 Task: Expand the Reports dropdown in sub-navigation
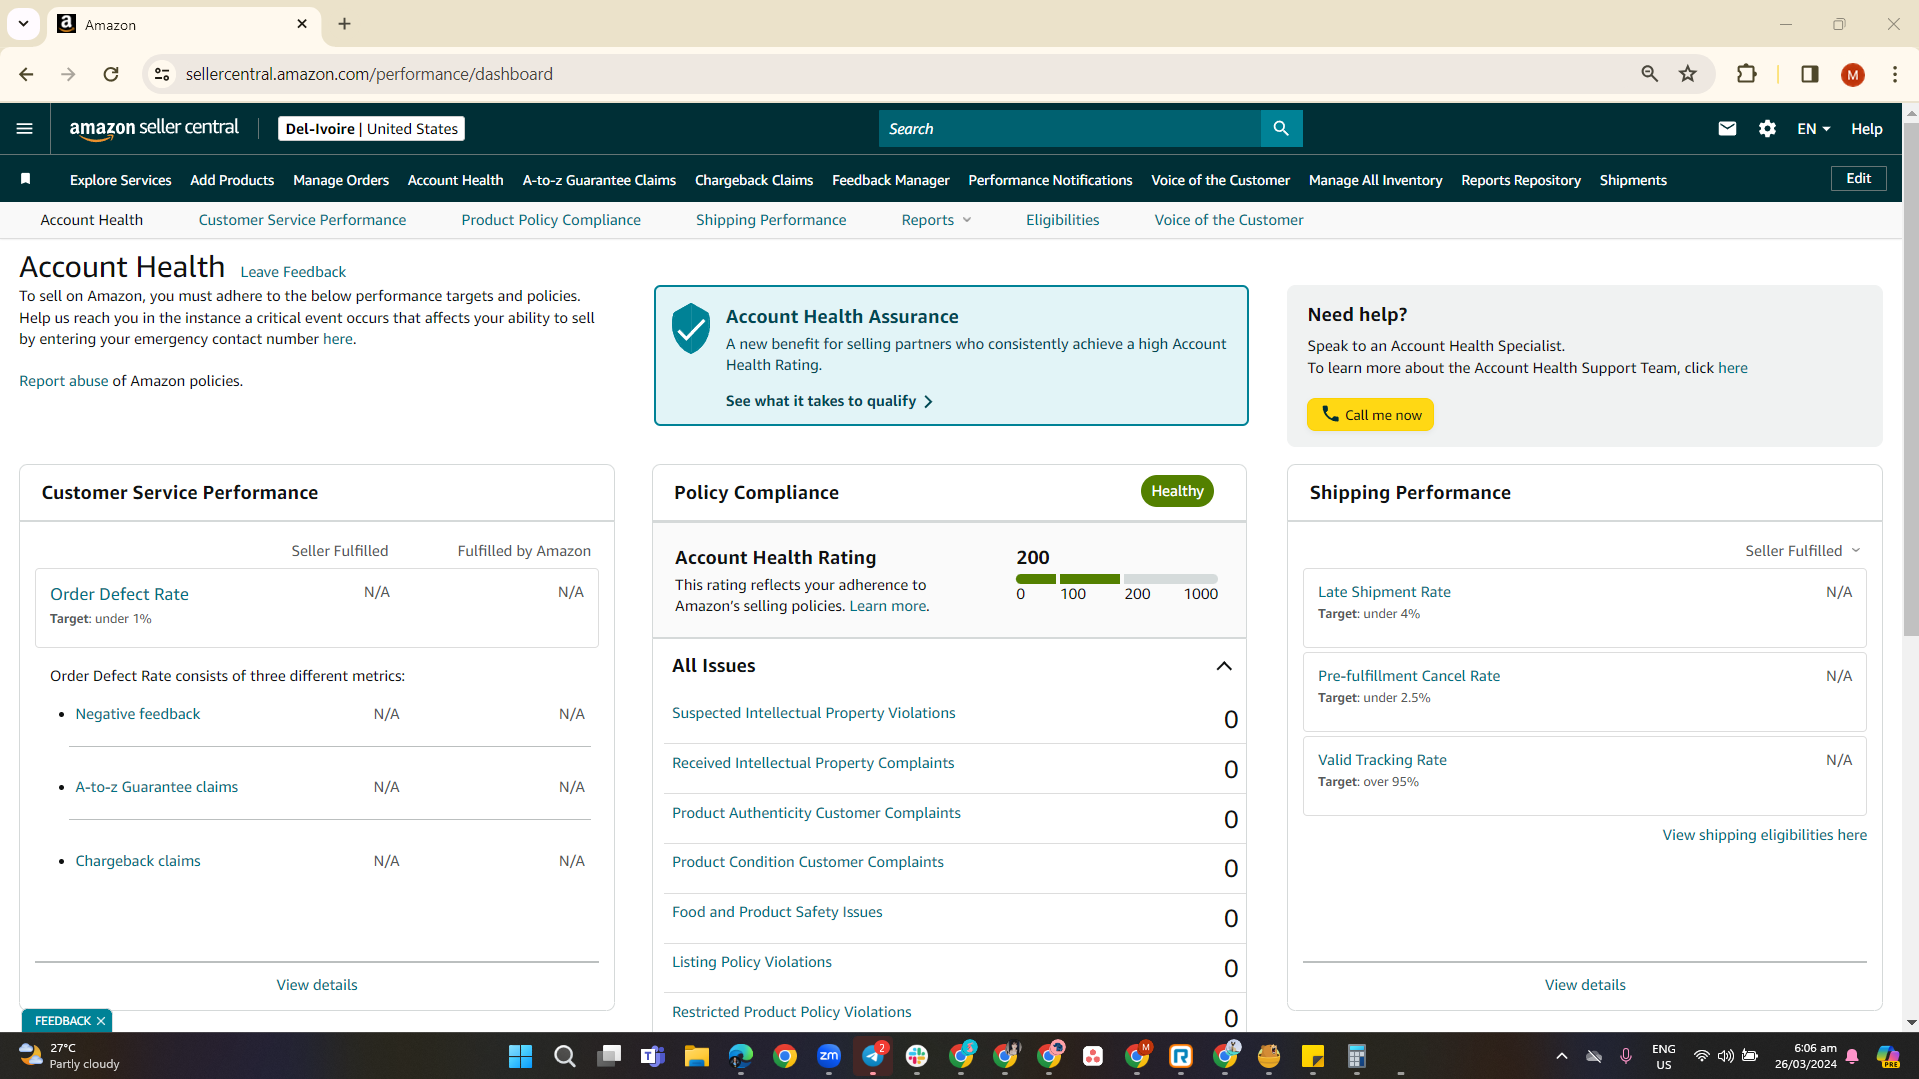(x=936, y=220)
